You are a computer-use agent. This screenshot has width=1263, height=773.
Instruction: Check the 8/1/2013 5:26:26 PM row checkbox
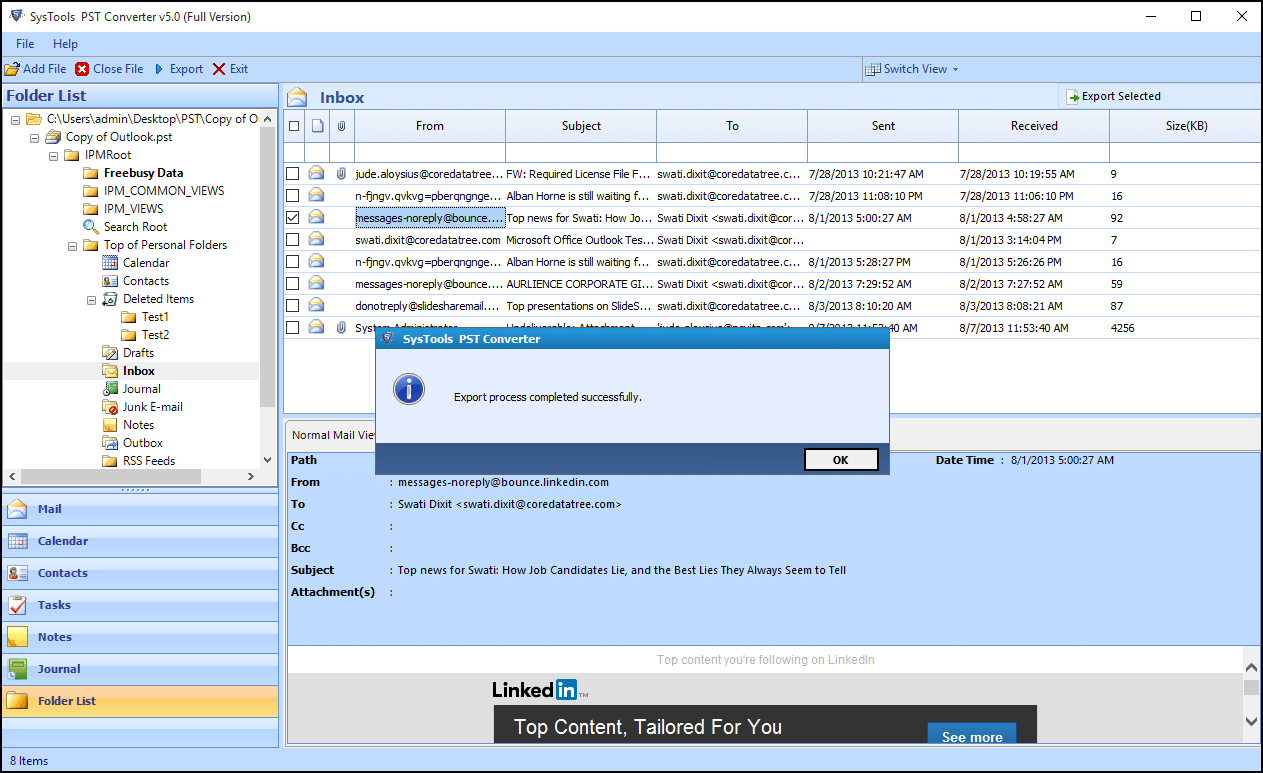(293, 261)
